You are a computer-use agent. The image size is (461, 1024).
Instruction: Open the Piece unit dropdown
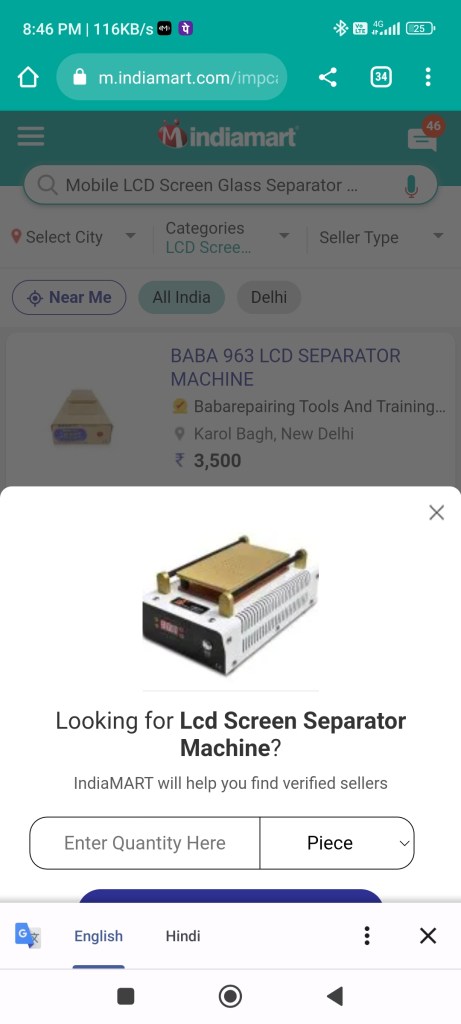click(337, 843)
